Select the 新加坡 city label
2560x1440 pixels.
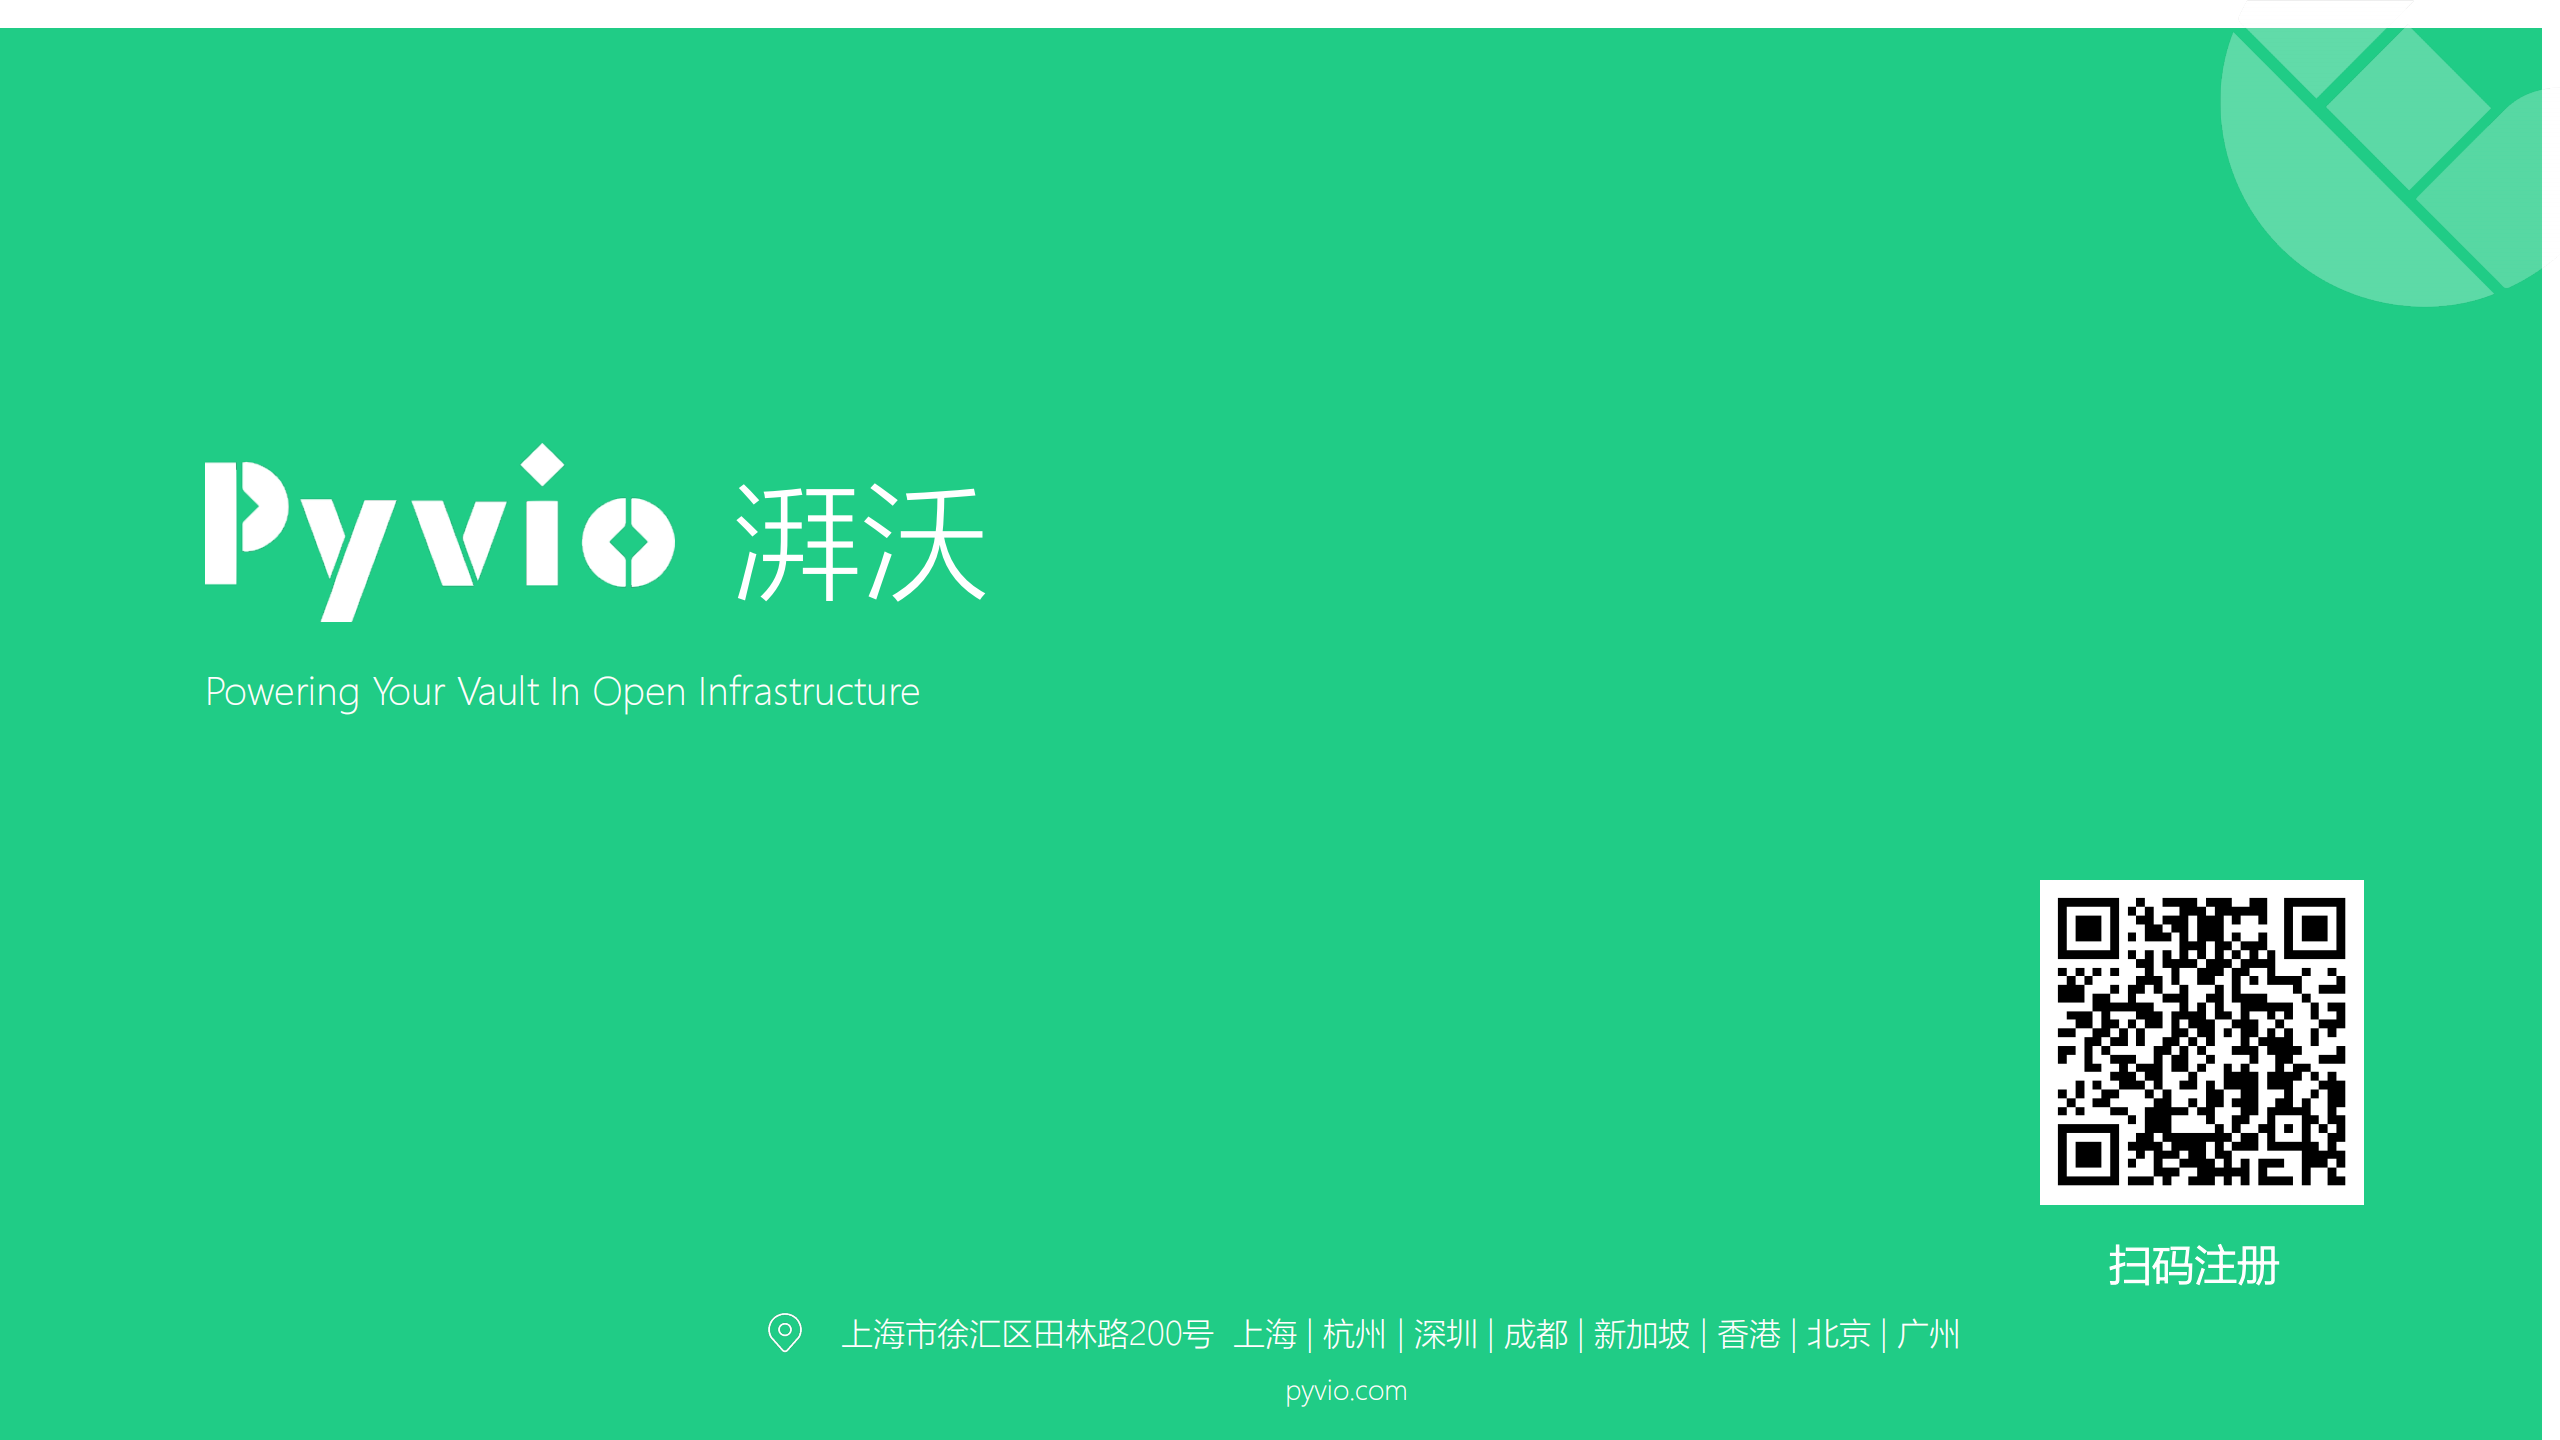point(1641,1334)
